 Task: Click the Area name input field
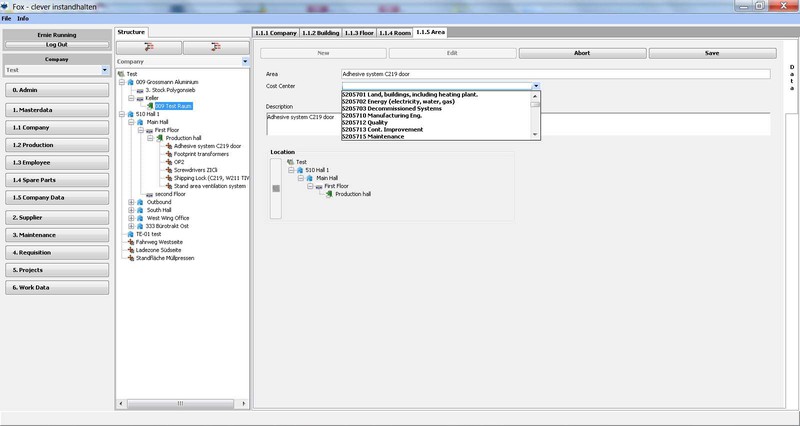pos(555,73)
